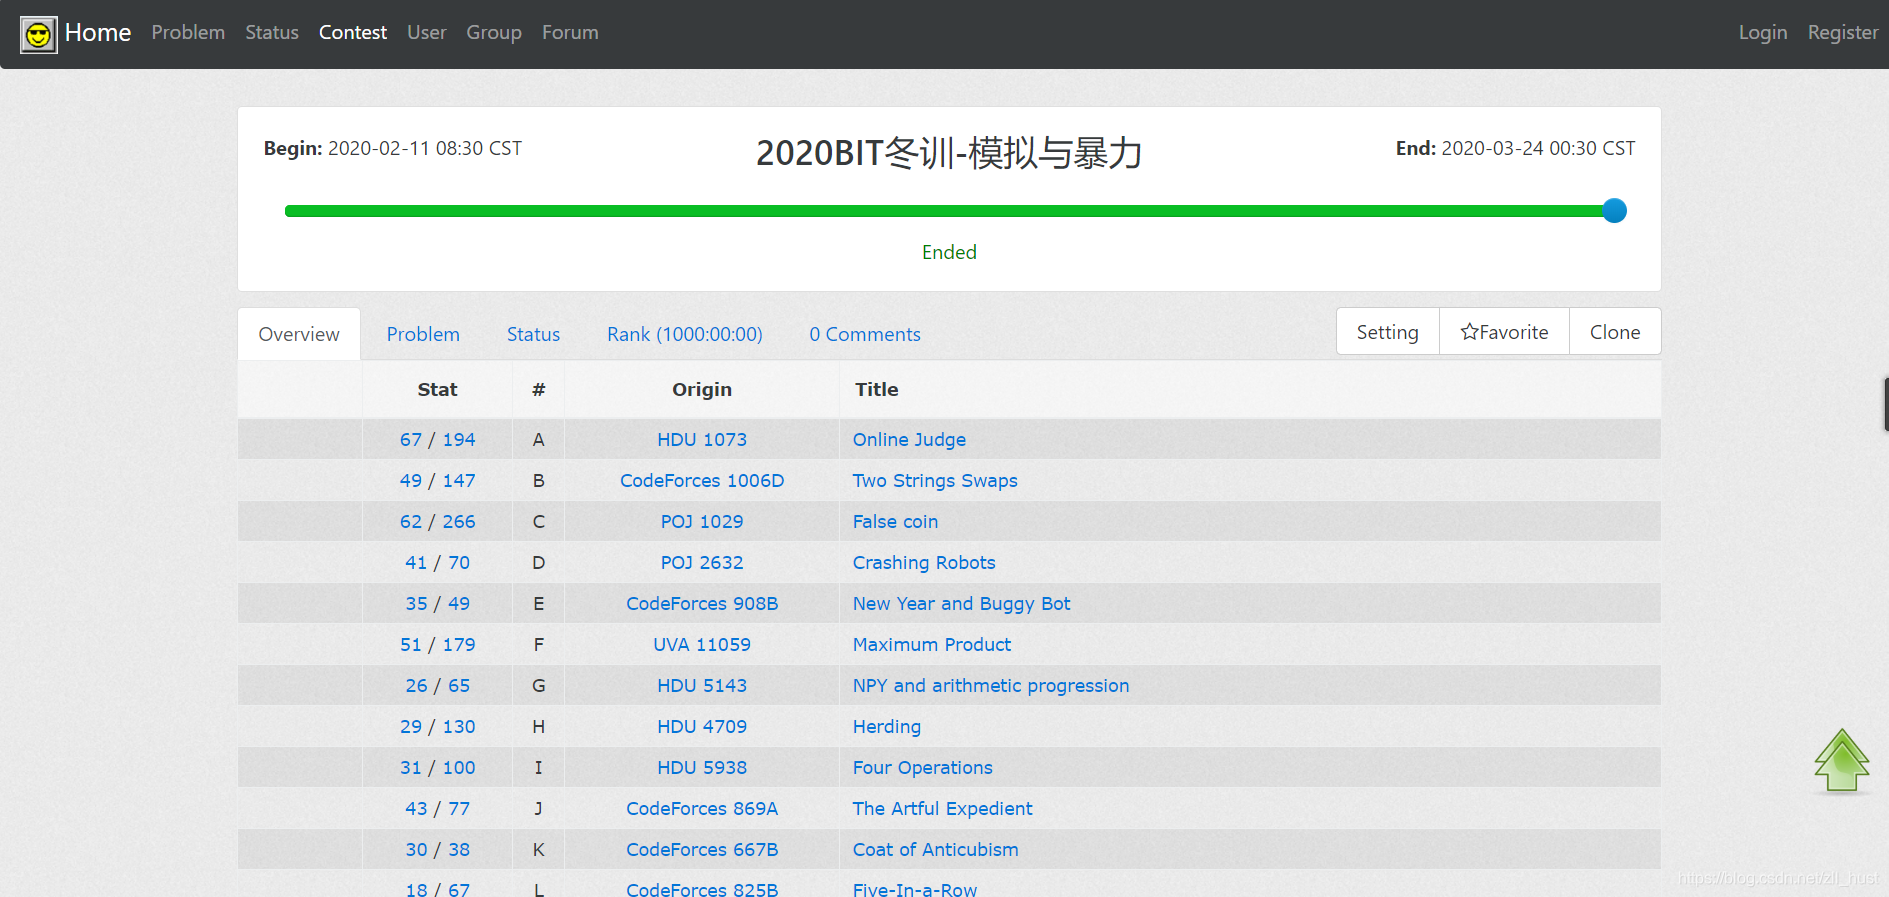Open the Crashing Robots problem
Viewport: 1889px width, 897px height.
[x=924, y=562]
